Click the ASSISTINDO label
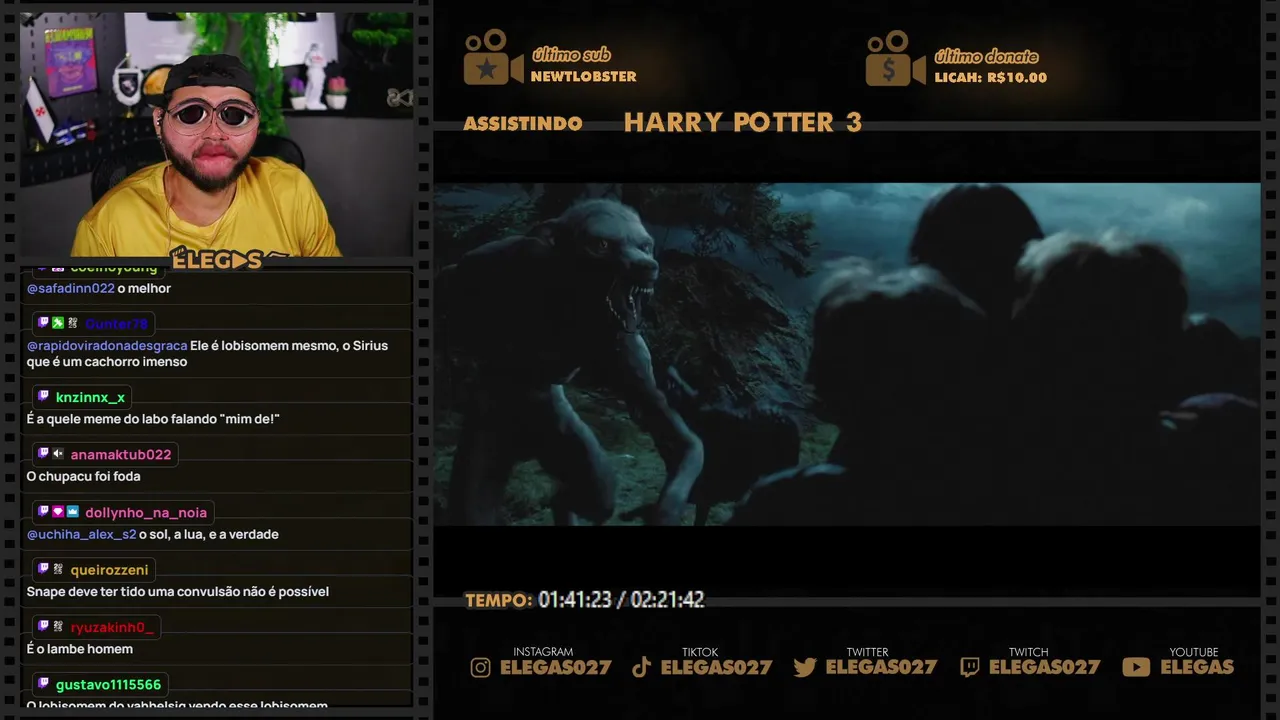 point(523,123)
